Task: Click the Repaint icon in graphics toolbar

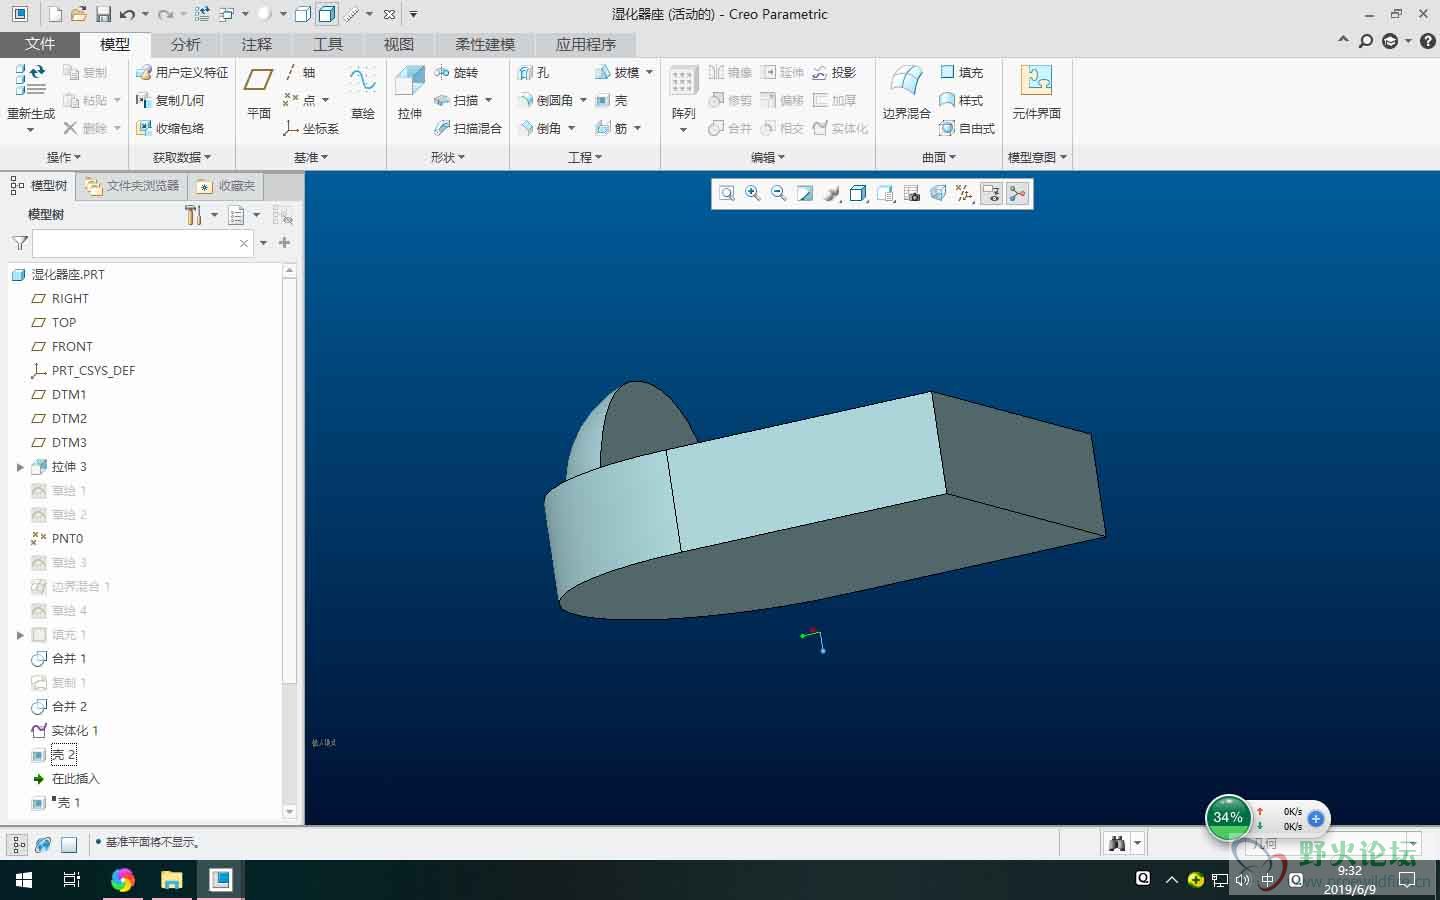Action: coord(805,194)
